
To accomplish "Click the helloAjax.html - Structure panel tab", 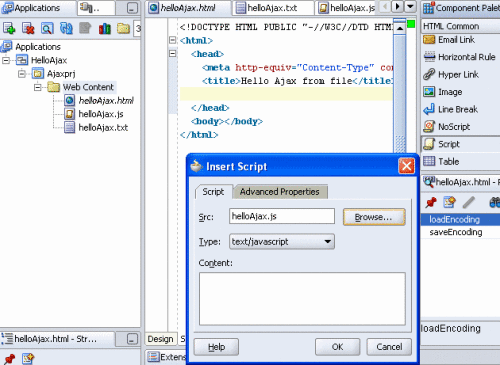I will coord(58,339).
